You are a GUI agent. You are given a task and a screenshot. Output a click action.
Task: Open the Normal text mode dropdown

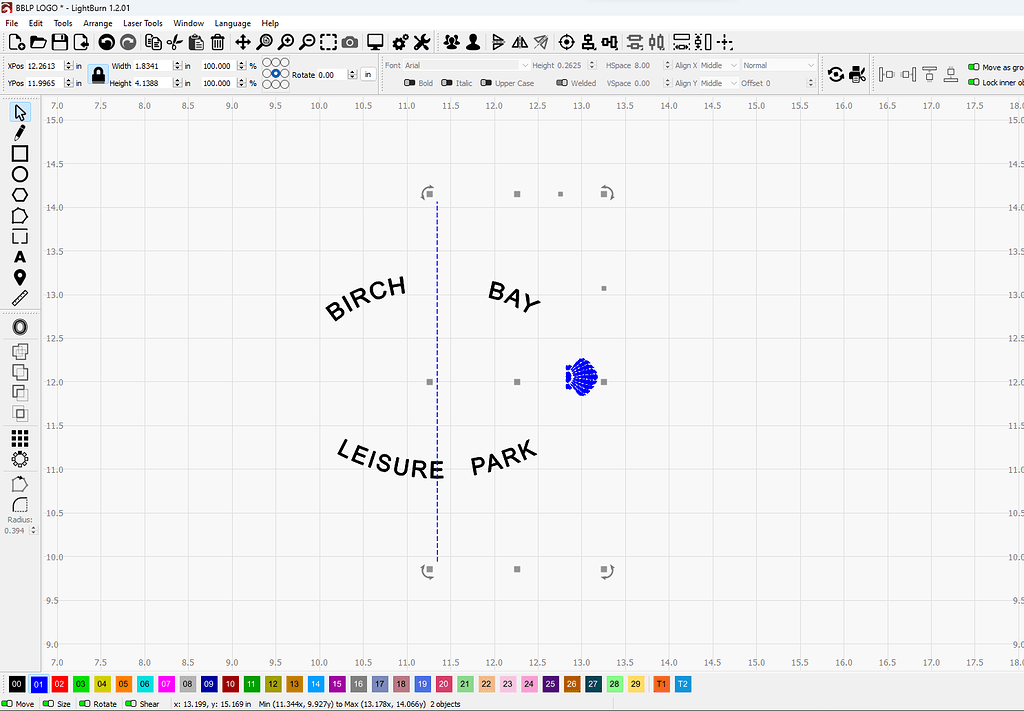pyautogui.click(x=779, y=64)
